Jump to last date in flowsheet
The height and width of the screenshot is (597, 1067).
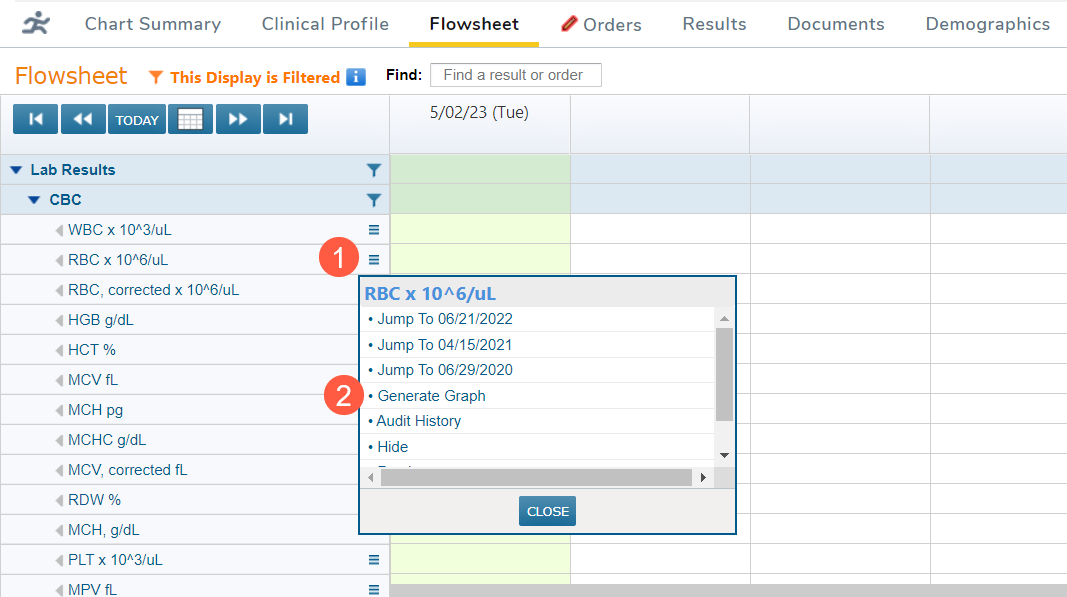[x=285, y=120]
